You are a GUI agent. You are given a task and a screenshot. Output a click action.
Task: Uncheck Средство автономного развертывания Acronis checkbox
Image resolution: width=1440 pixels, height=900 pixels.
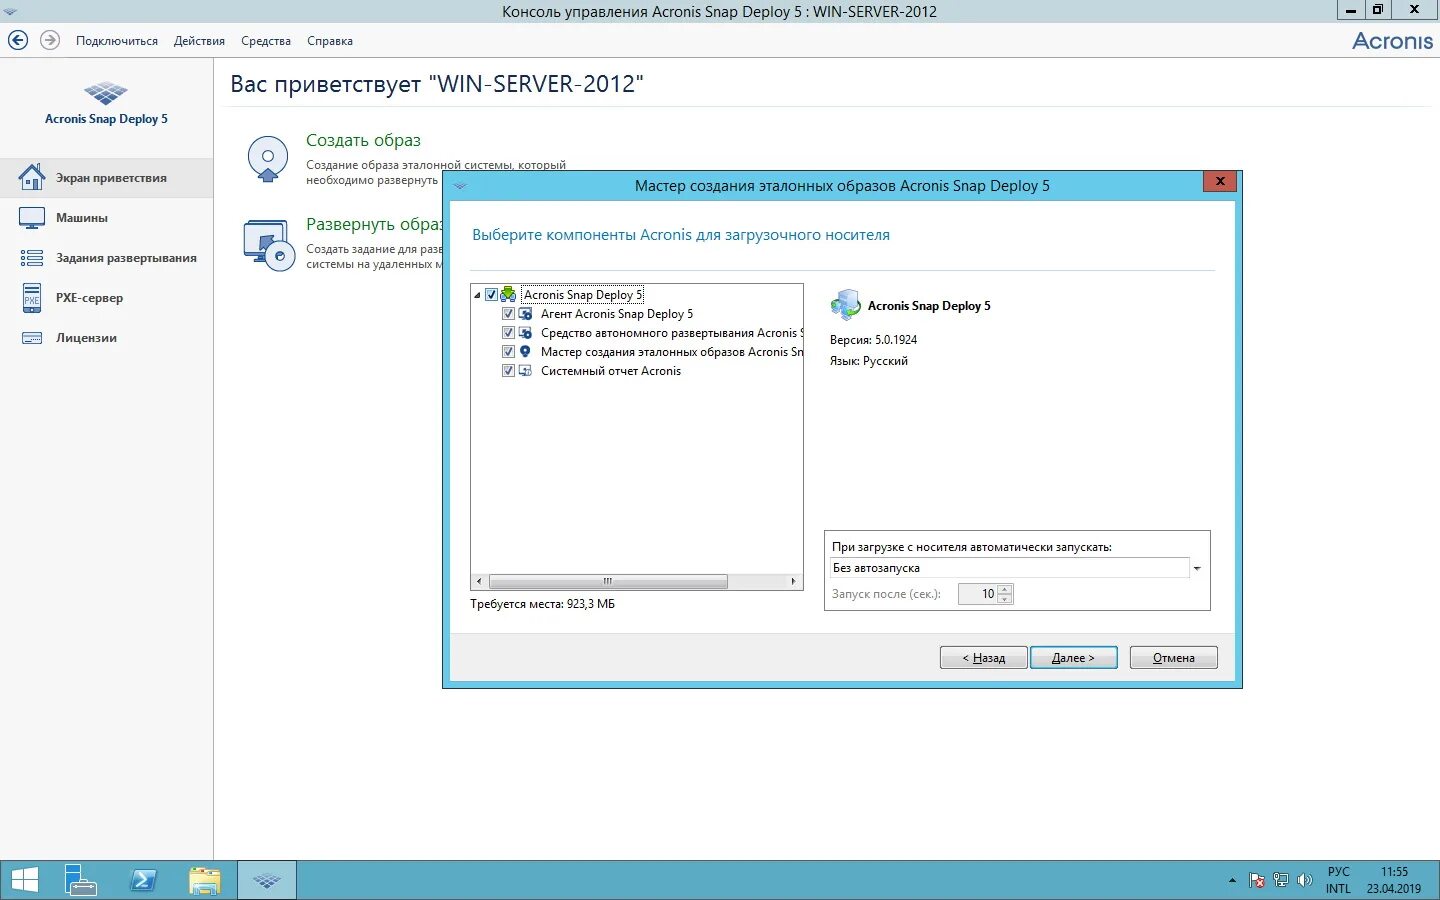508,332
